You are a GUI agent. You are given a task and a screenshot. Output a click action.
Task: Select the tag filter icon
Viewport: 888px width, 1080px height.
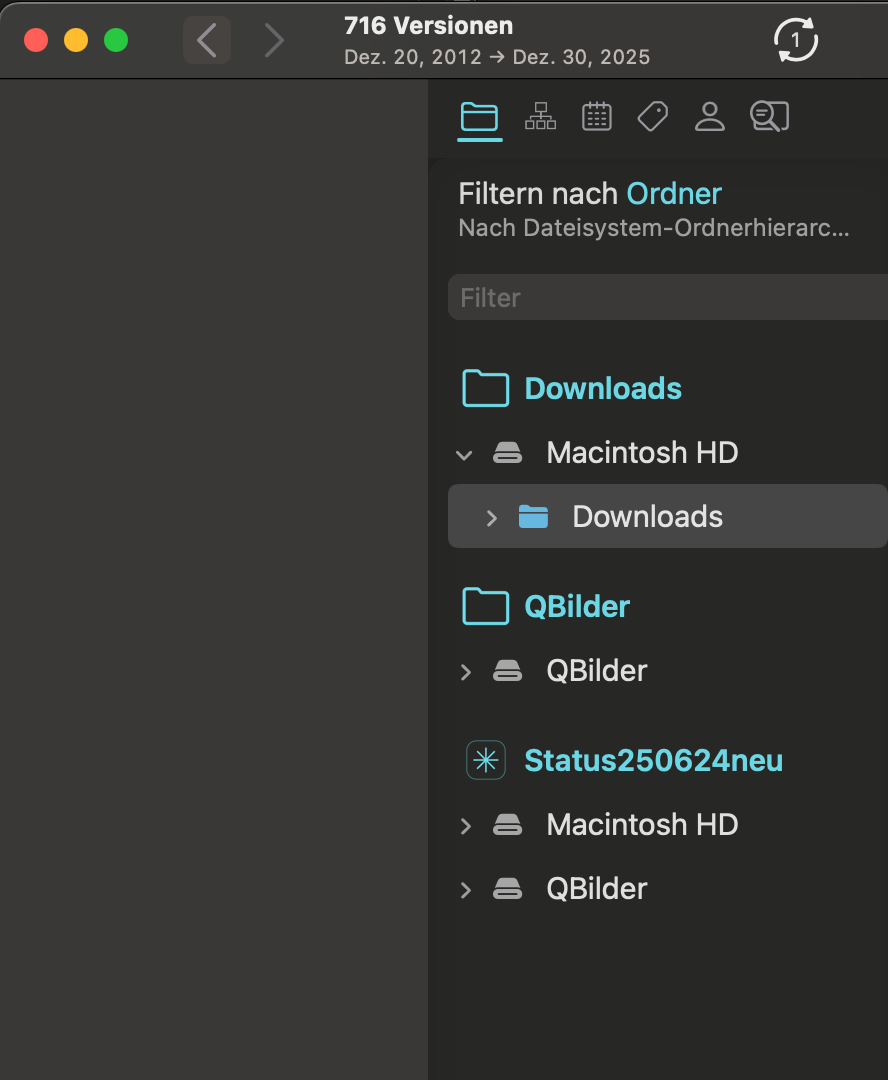pos(652,118)
